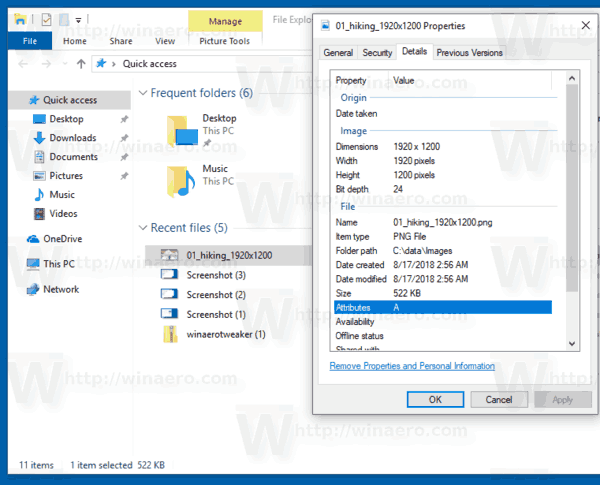
Task: Select the Screenshot (2) file
Action: point(216,295)
